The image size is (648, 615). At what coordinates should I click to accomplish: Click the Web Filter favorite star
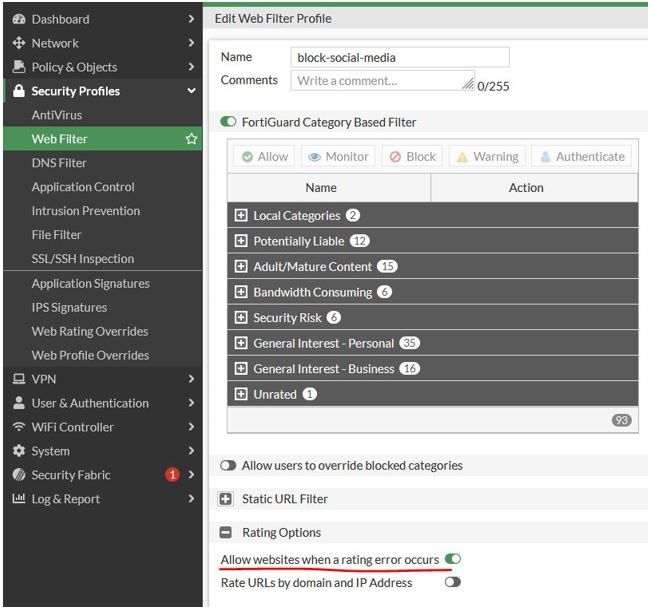pos(191,139)
